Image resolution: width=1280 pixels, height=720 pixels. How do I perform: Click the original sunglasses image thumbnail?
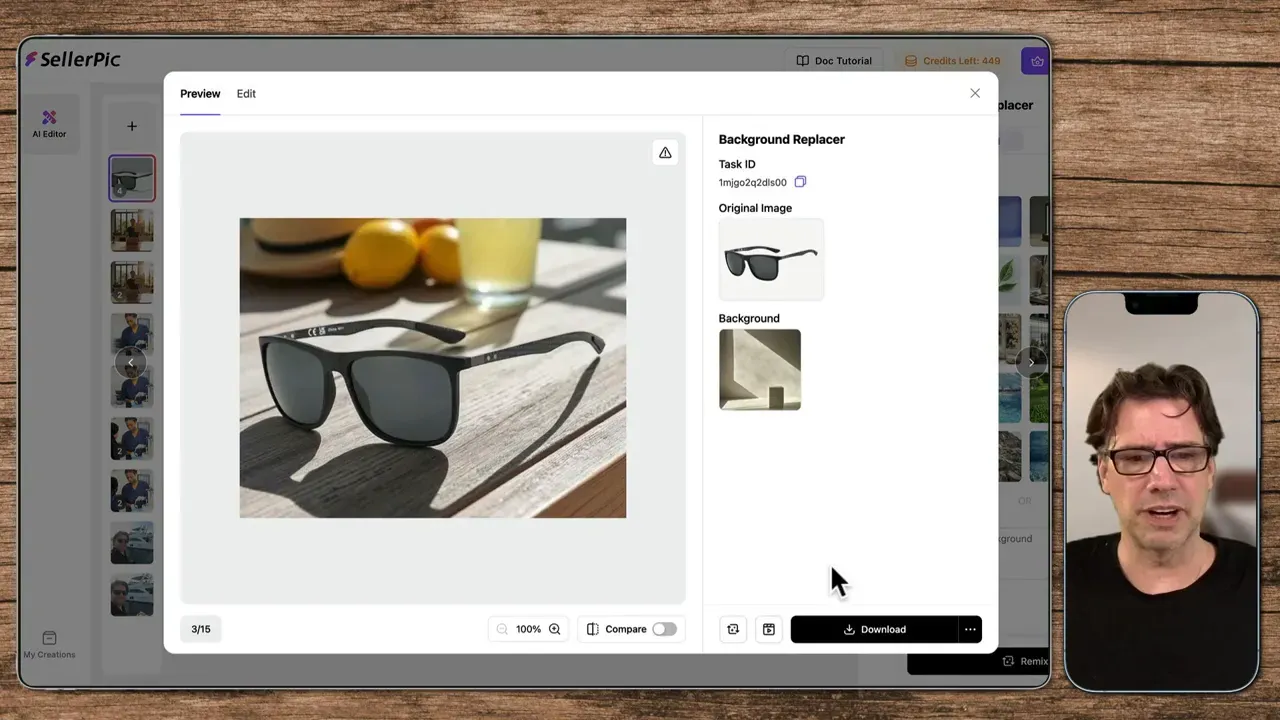click(x=771, y=260)
